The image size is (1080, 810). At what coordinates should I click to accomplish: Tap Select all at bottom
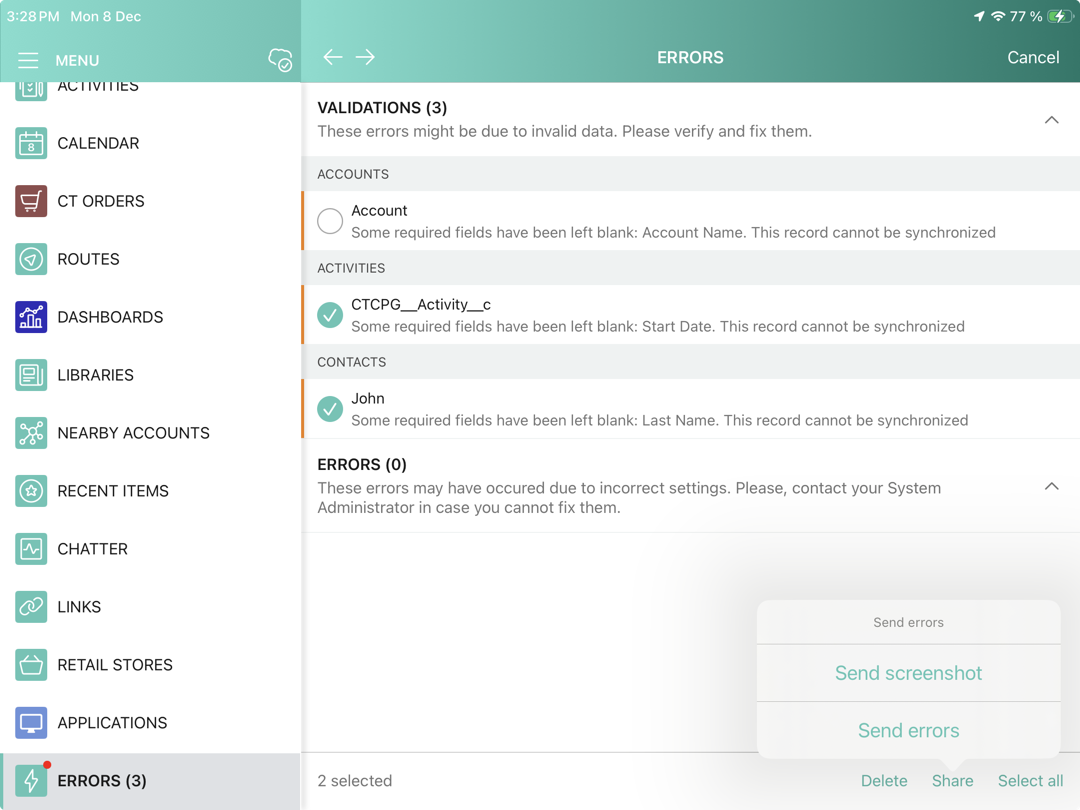click(x=1030, y=781)
